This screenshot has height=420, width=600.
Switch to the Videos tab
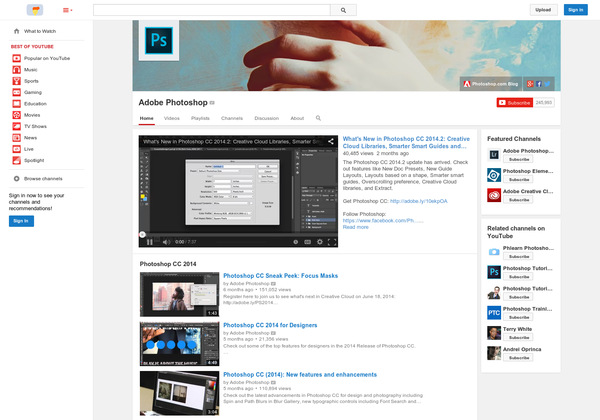pos(172,118)
